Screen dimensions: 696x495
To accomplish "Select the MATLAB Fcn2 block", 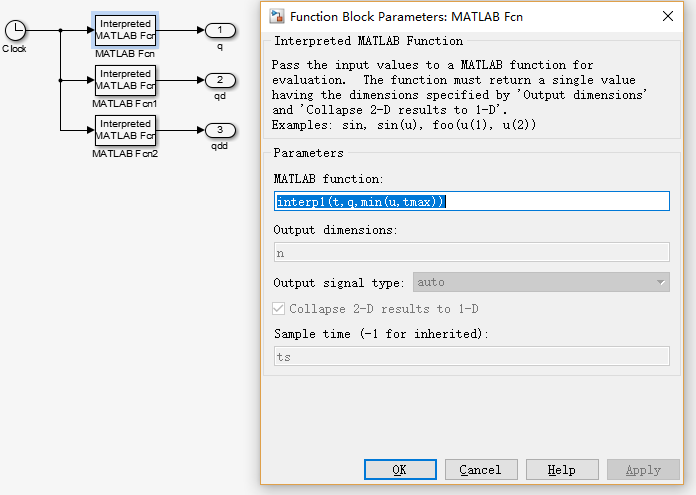I will 125,130.
